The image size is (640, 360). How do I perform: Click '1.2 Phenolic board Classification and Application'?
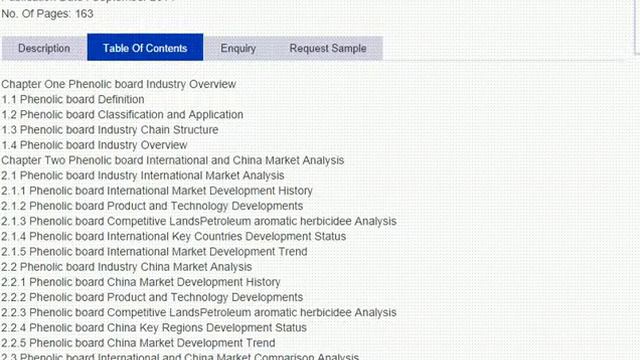pyautogui.click(x=122, y=115)
